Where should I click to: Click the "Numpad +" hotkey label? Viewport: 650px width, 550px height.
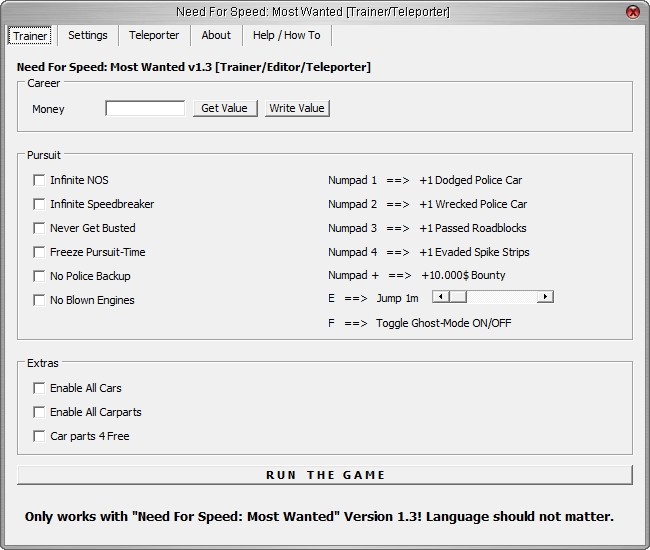pyautogui.click(x=353, y=276)
